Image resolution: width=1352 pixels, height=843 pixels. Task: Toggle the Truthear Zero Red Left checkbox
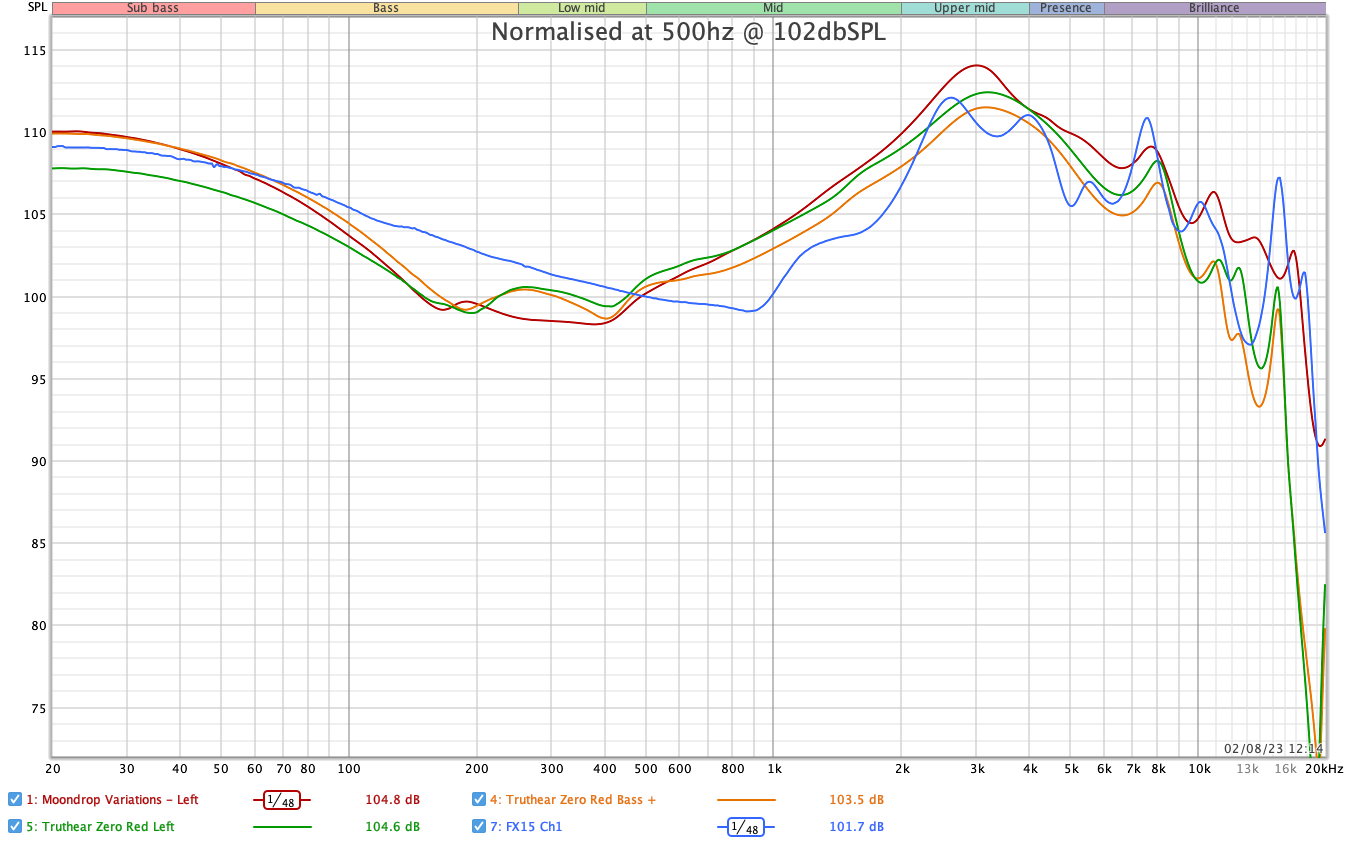coord(15,826)
